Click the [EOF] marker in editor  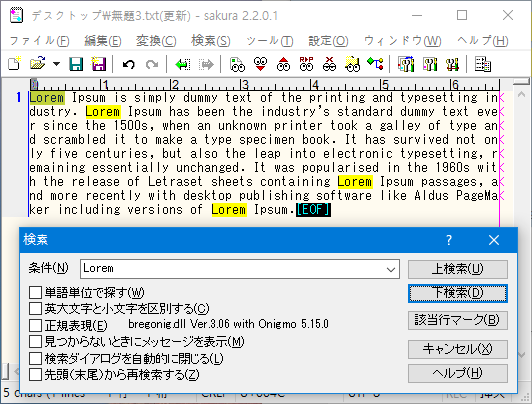[x=313, y=210]
